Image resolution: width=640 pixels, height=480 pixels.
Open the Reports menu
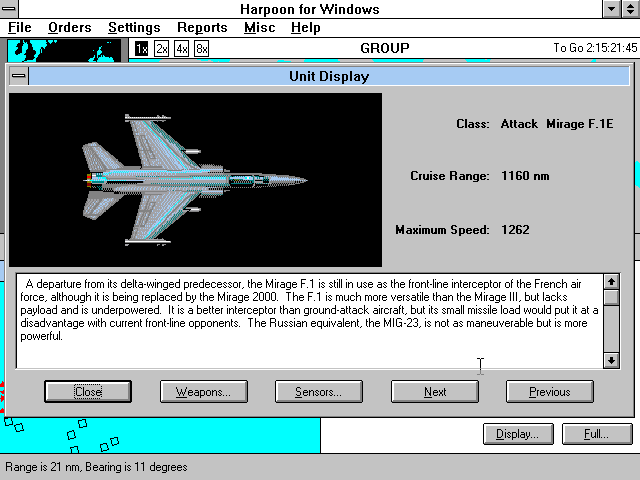point(202,27)
